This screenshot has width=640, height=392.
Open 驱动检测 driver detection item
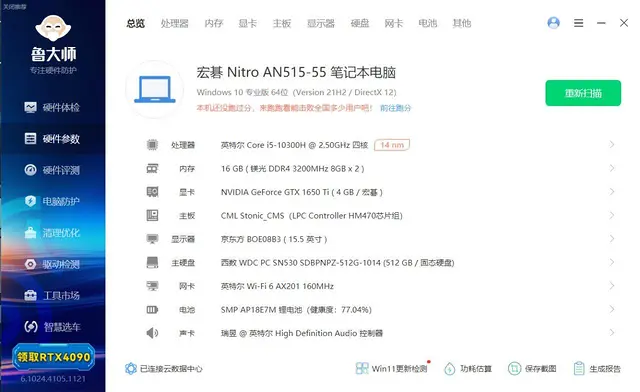(x=52, y=264)
